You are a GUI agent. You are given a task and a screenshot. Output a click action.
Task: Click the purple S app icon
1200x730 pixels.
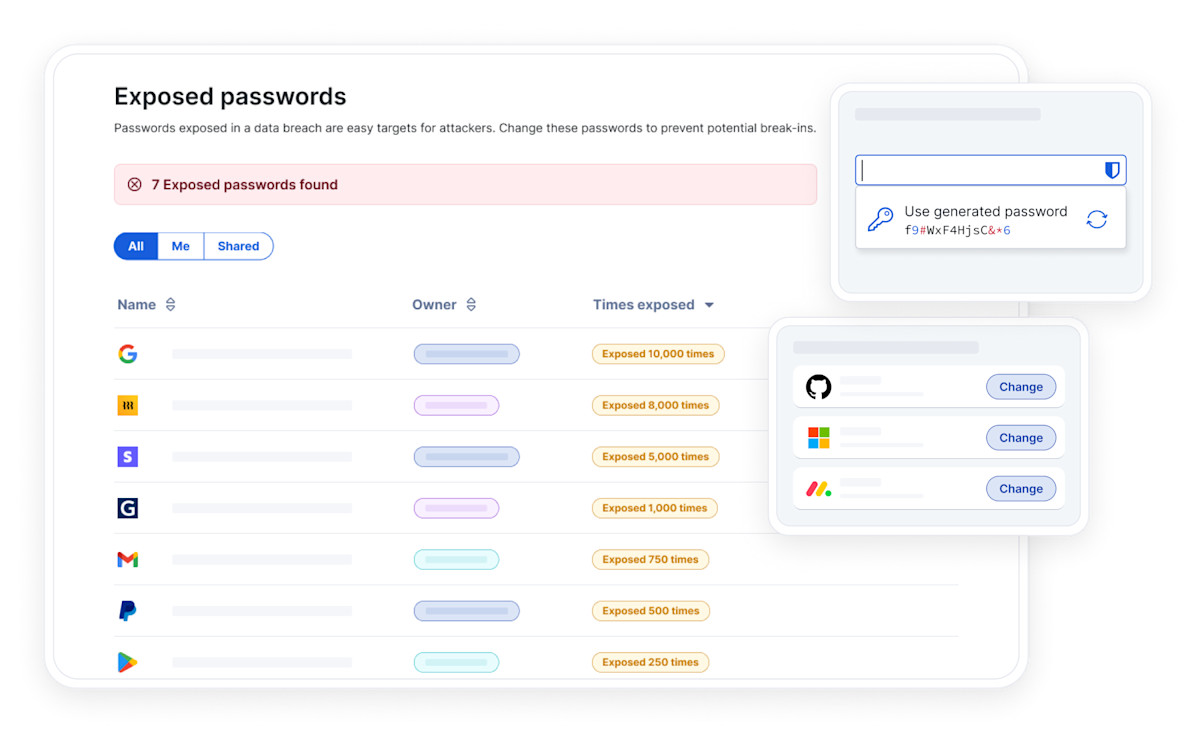(127, 457)
